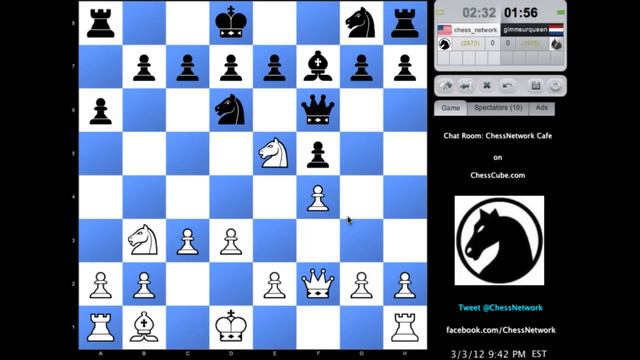
Task: Click the black bishop on f7
Action: coord(318,67)
